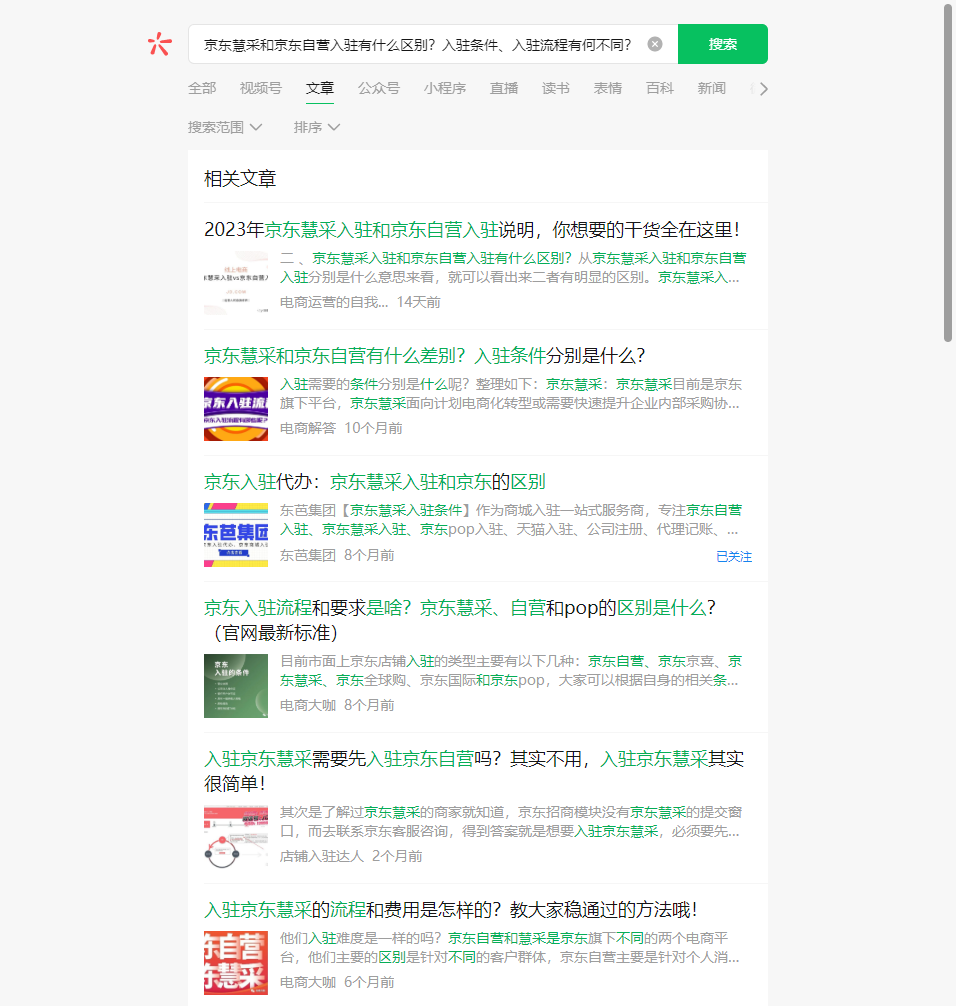The image size is (956, 1006).
Task: Click the red 自营 慧采 thumbnail
Action: pos(235,963)
